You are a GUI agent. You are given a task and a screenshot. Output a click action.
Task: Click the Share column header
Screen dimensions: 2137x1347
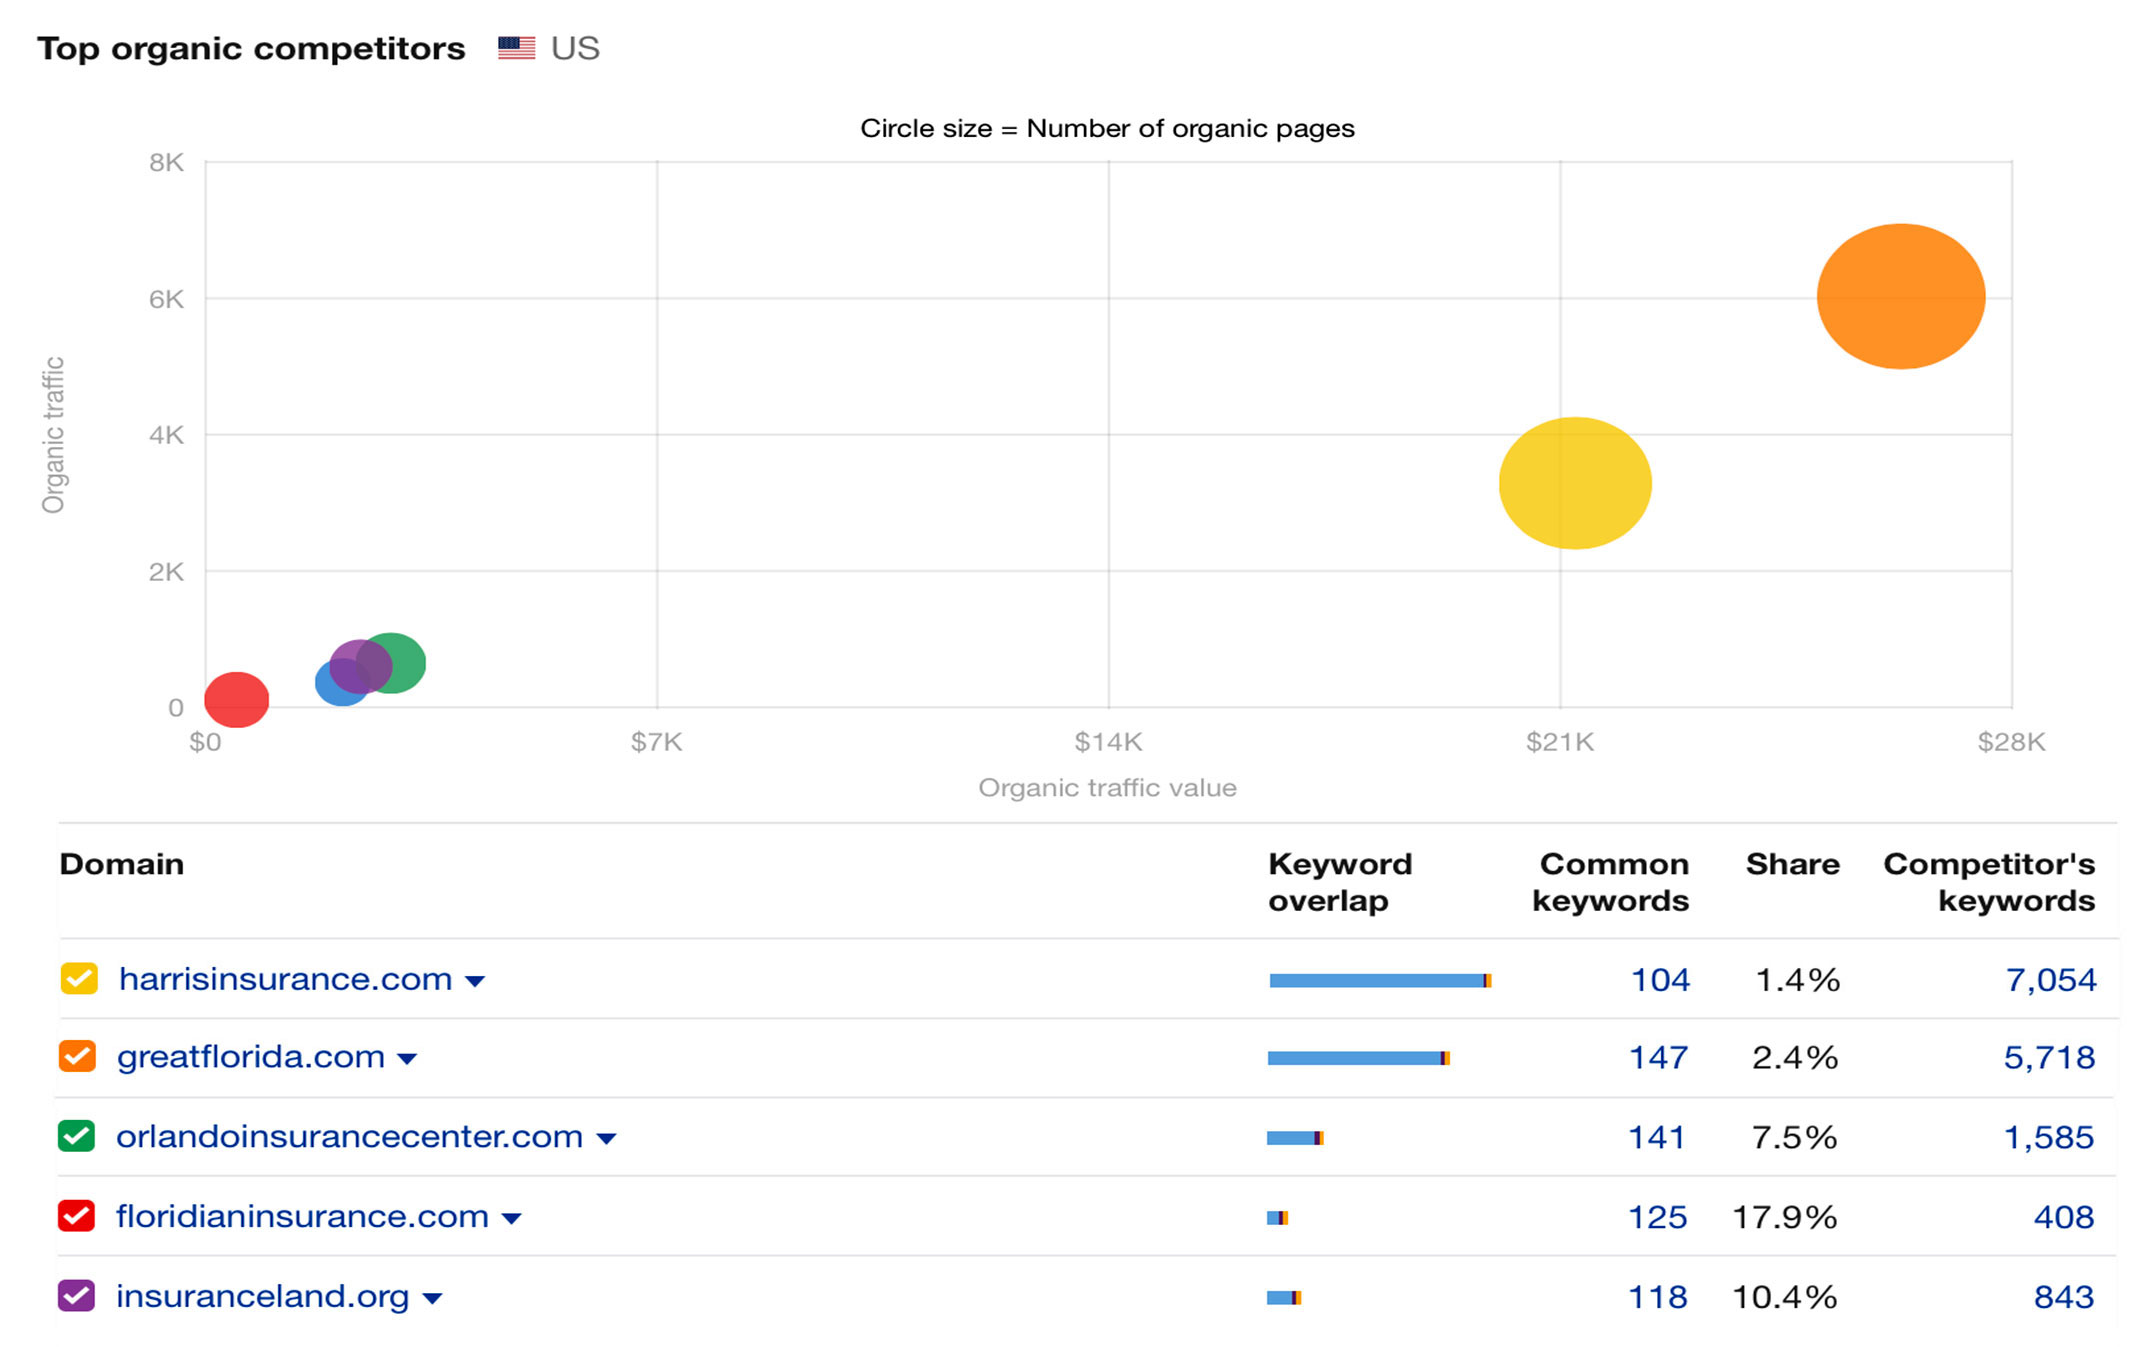pyautogui.click(x=1792, y=864)
